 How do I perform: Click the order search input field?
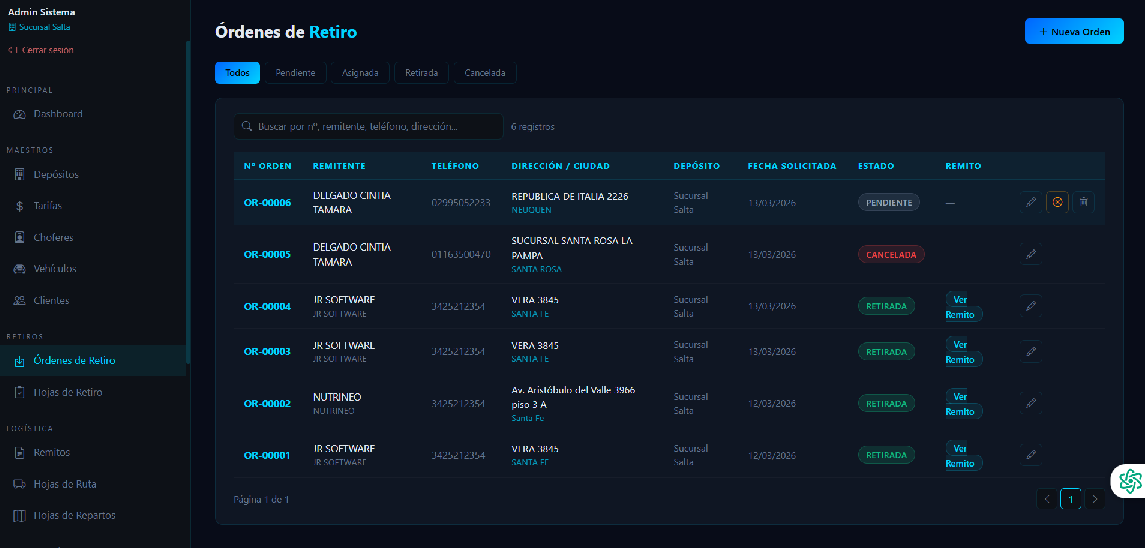[x=368, y=127]
